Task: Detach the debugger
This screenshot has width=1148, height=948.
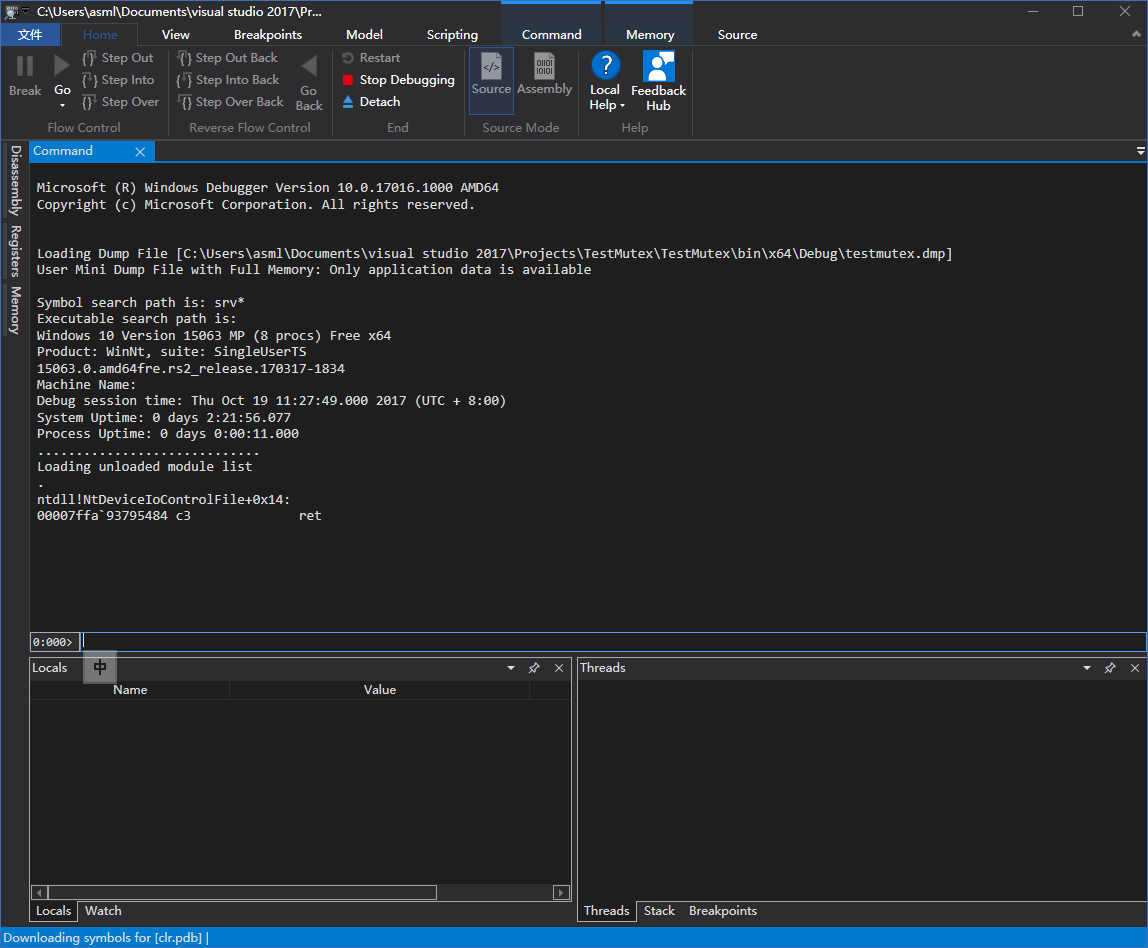Action: (x=371, y=102)
